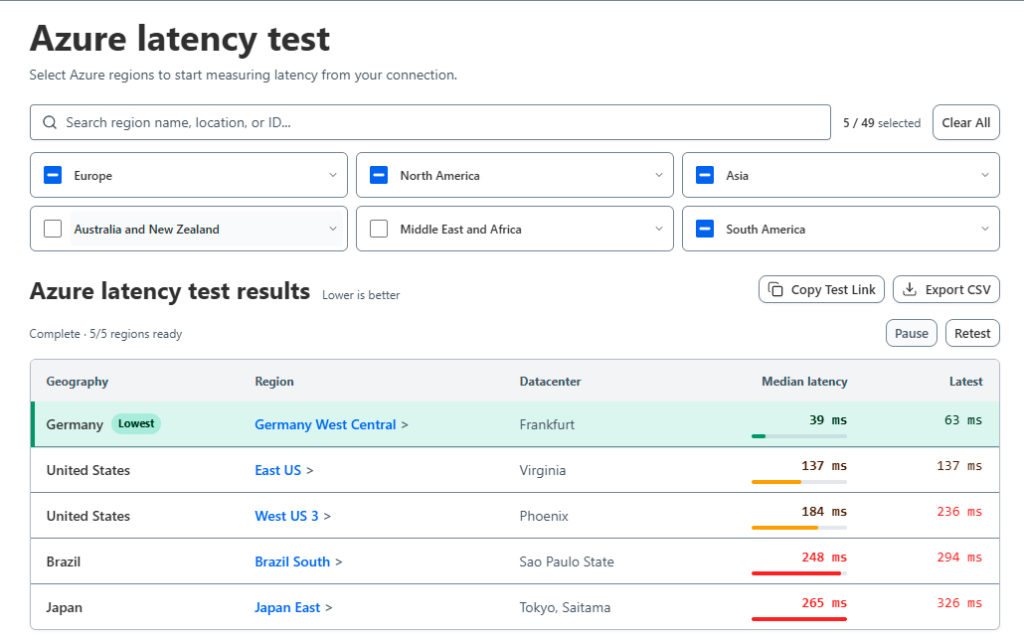Expand Australia and New Zealand dropdown arrow
This screenshot has width=1024, height=640.
point(332,229)
